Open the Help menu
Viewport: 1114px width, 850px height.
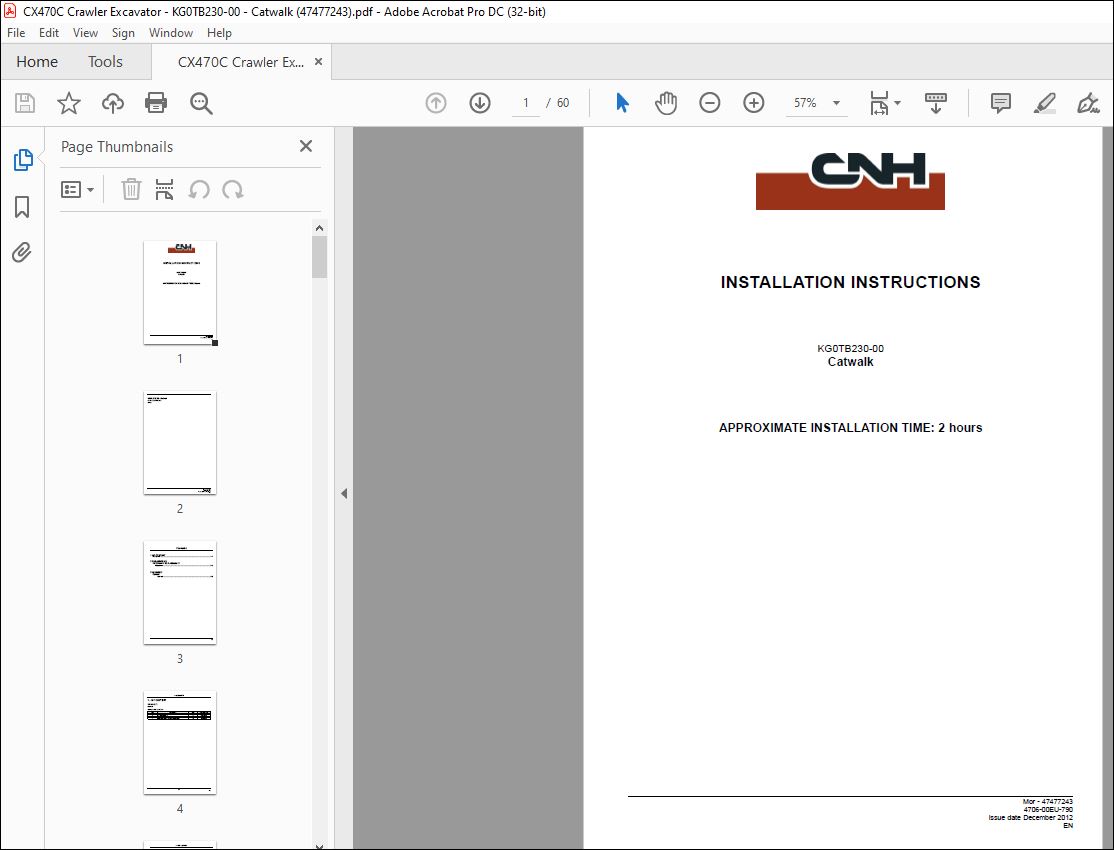pyautogui.click(x=219, y=33)
